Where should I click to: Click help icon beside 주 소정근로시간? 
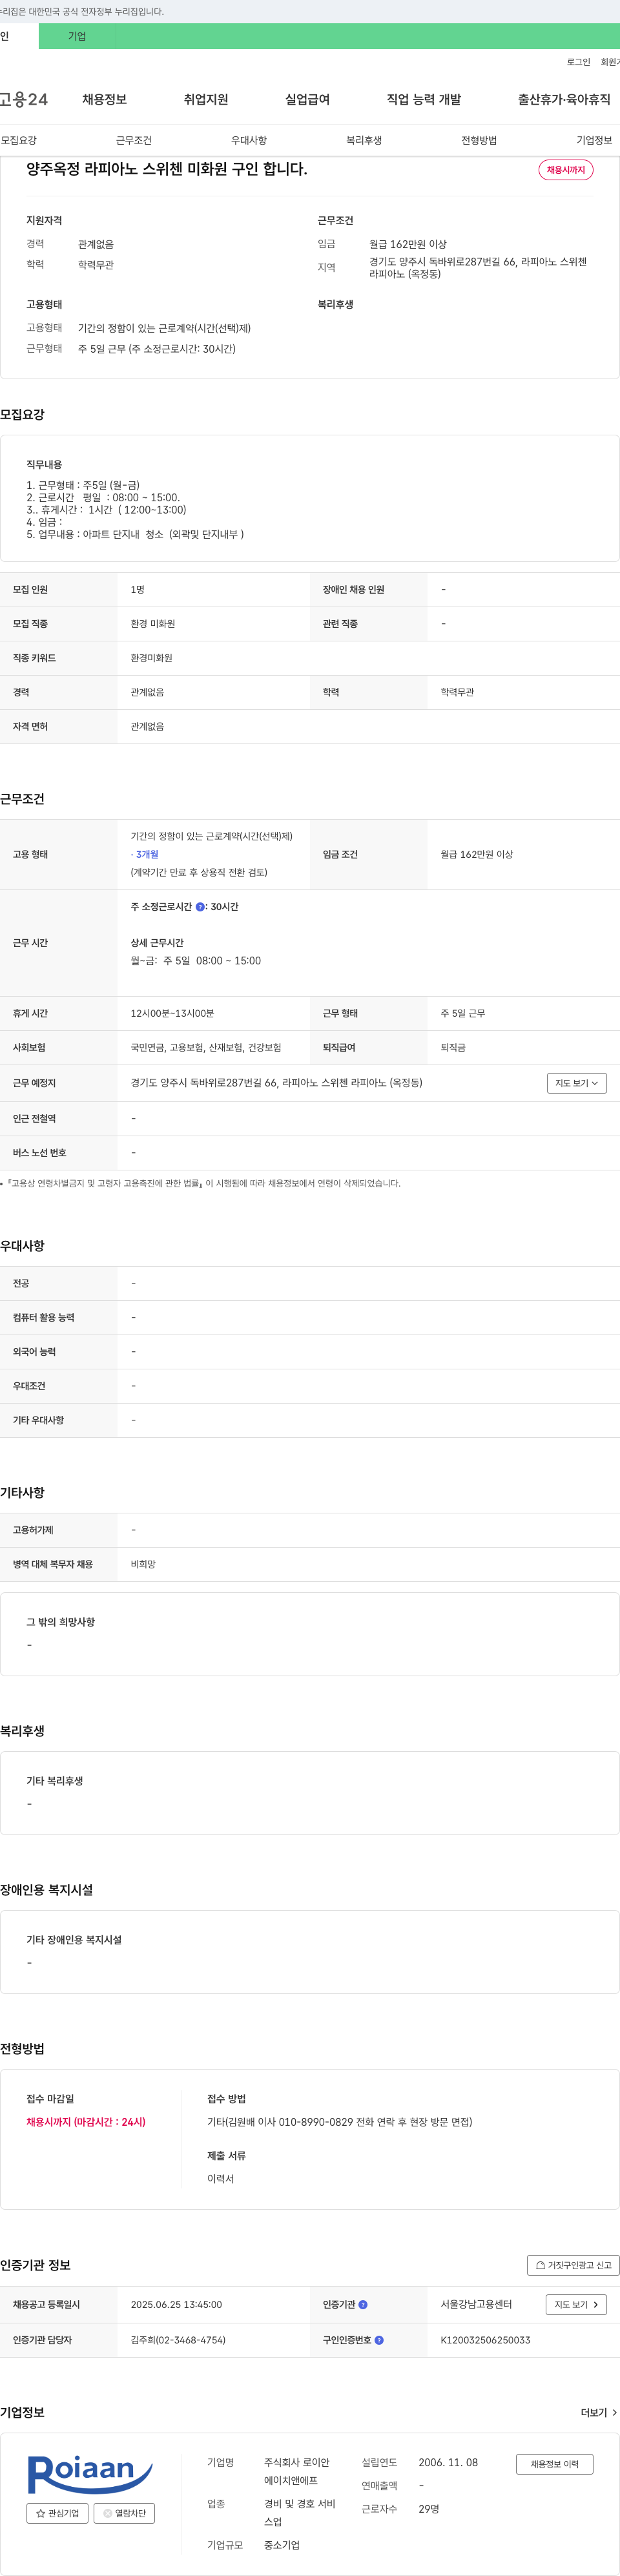[200, 907]
